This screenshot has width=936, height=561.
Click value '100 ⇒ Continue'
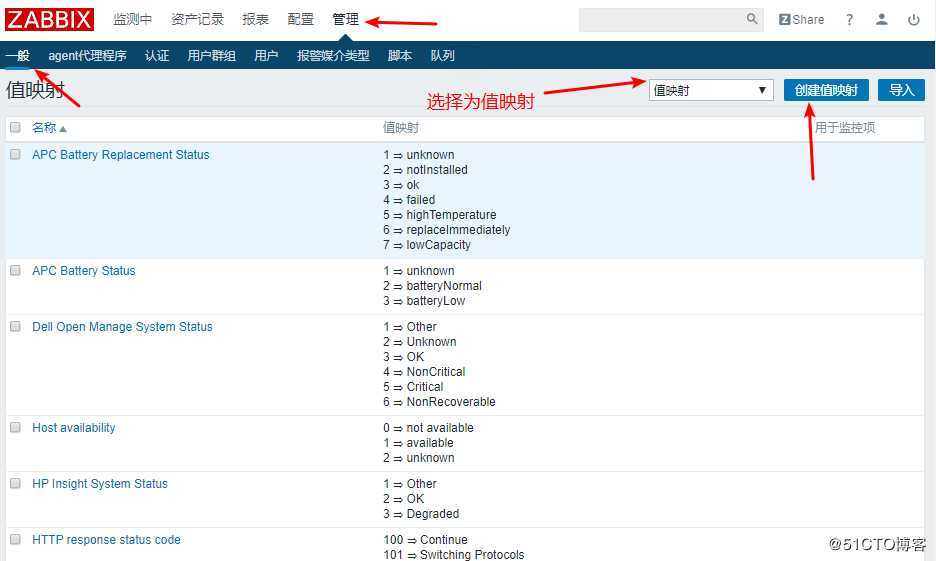(426, 540)
